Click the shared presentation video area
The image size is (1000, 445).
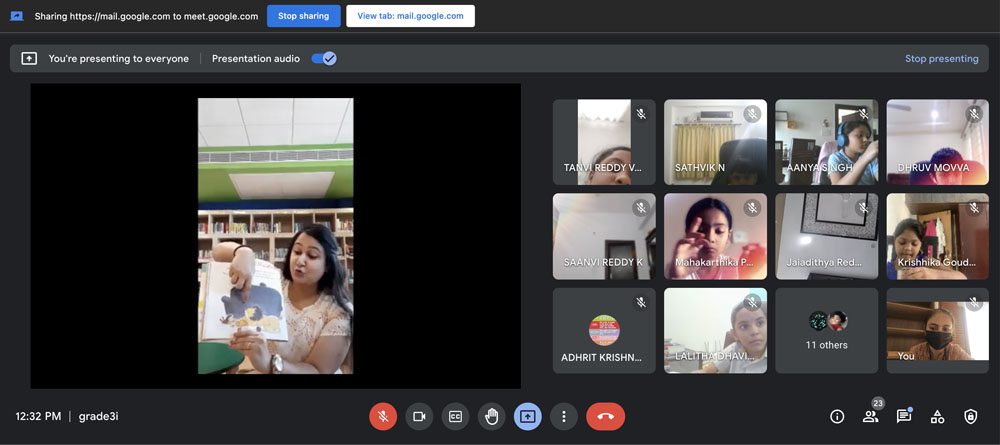(275, 236)
